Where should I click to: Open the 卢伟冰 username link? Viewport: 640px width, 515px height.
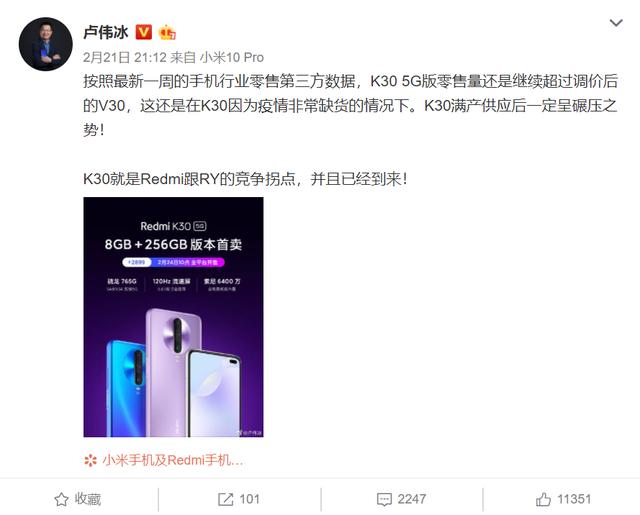tap(106, 32)
